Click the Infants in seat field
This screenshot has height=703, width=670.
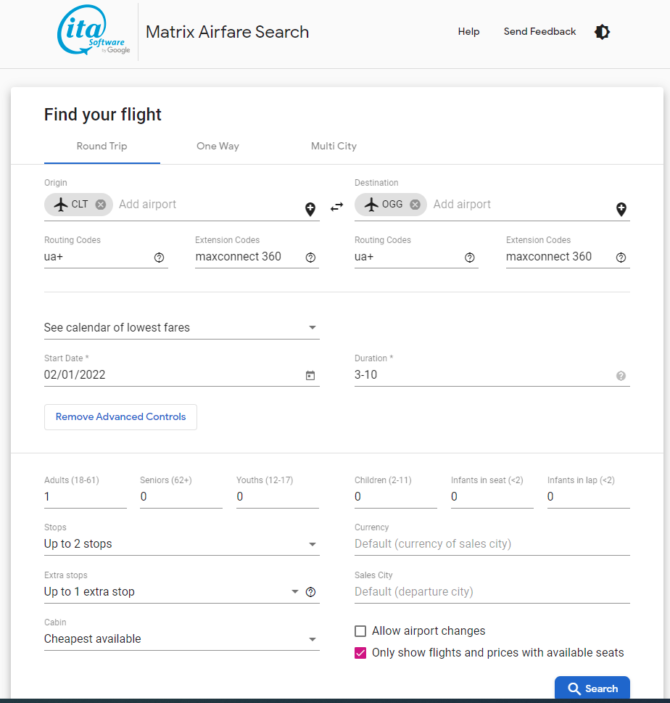tap(492, 497)
